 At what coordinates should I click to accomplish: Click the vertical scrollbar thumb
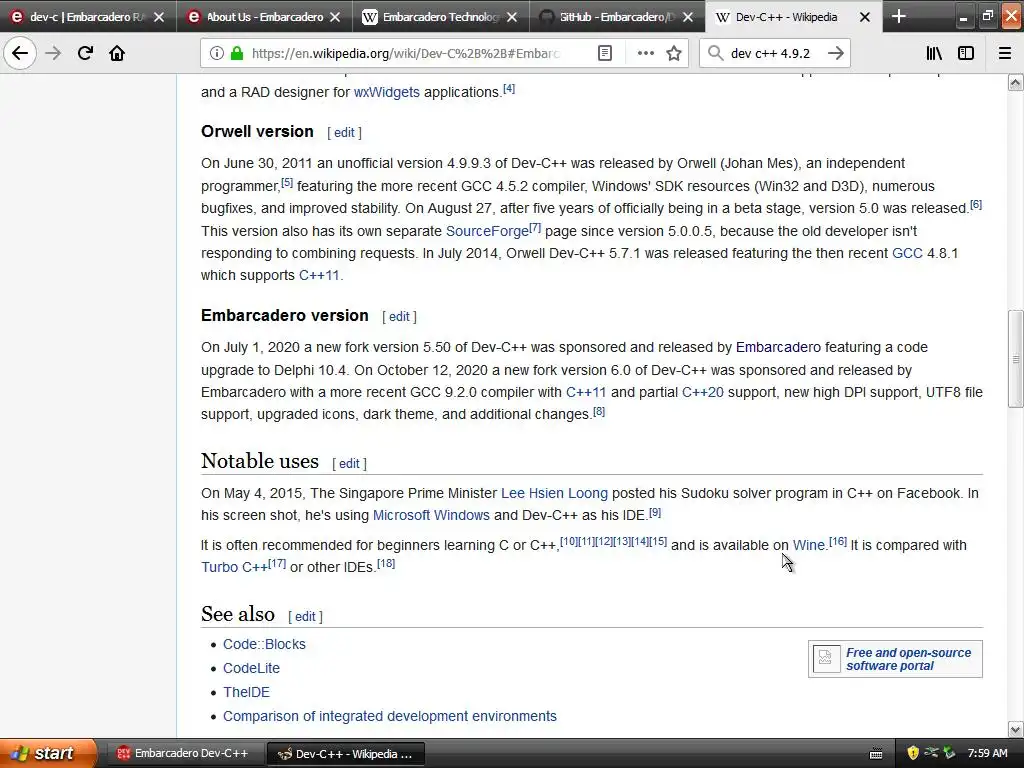pyautogui.click(x=1016, y=359)
